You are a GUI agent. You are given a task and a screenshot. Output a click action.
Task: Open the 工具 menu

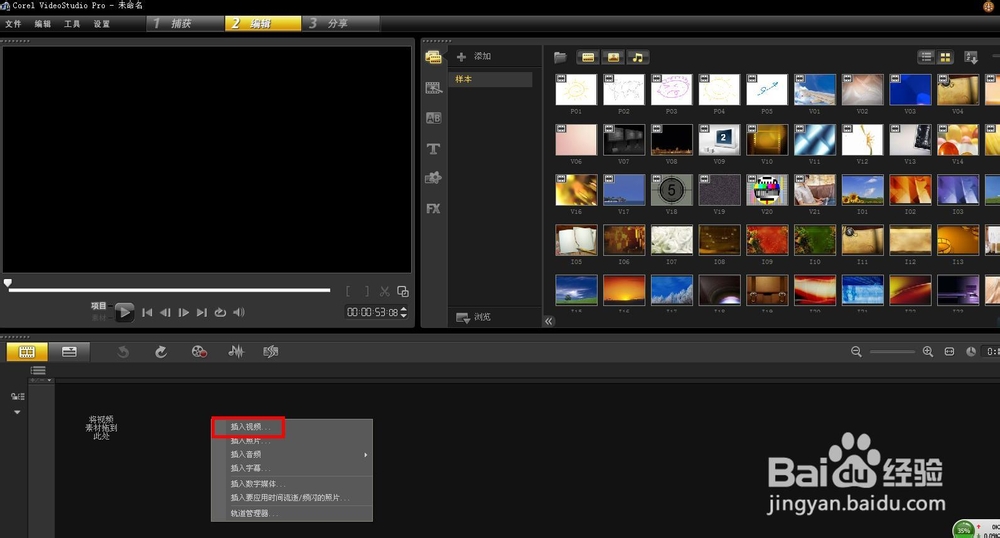[72, 24]
